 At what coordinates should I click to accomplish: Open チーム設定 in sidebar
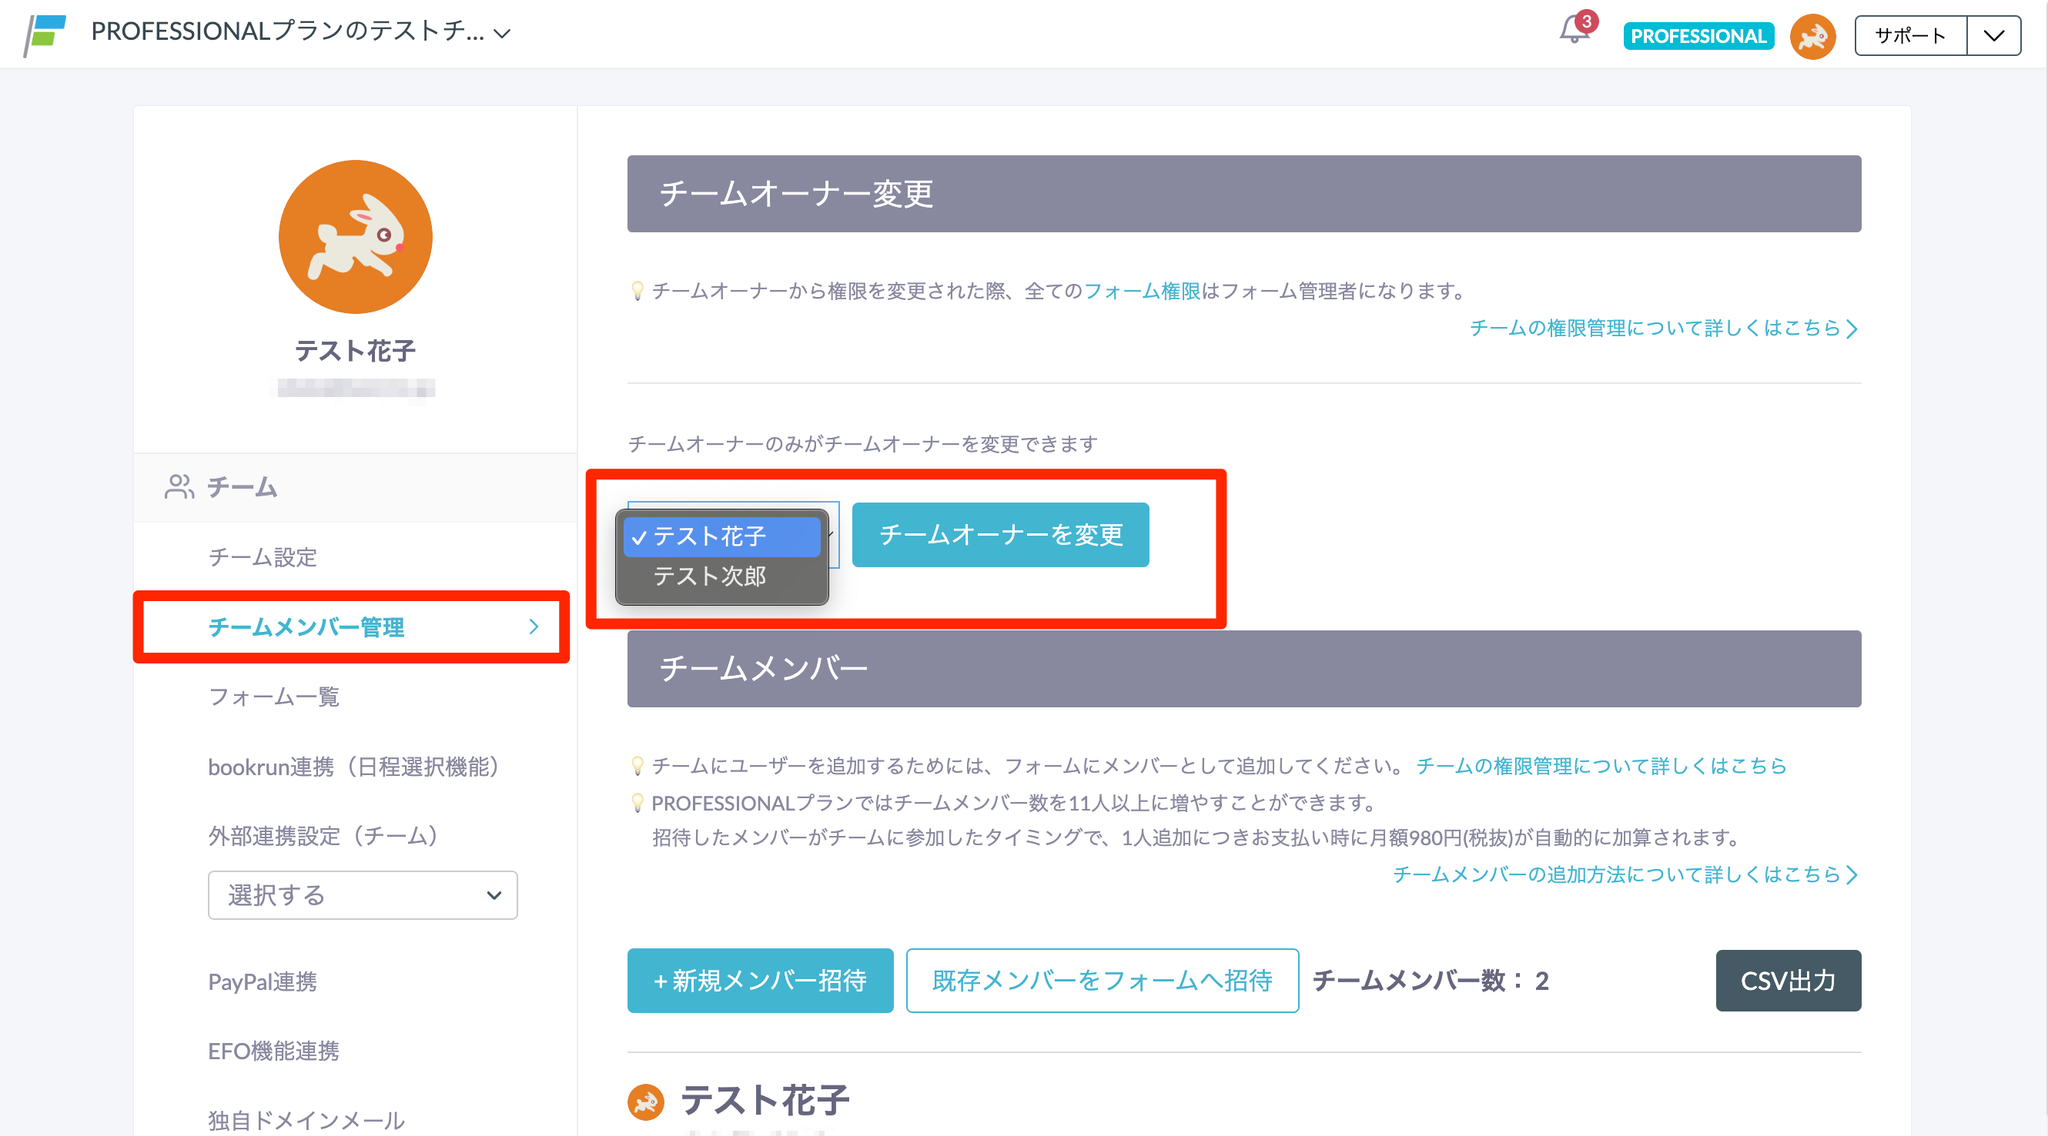click(262, 557)
